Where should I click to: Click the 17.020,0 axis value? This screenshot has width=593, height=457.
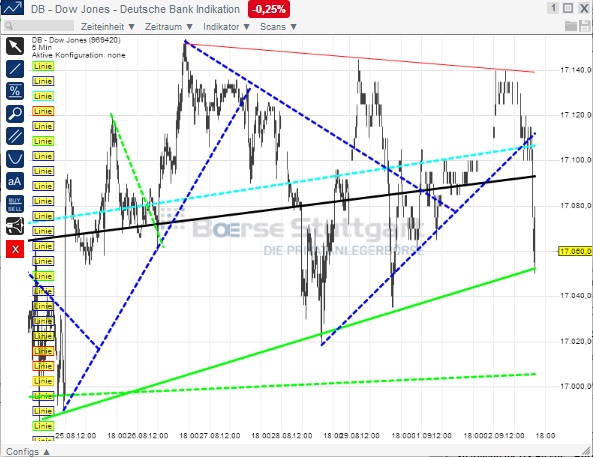pyautogui.click(x=575, y=341)
